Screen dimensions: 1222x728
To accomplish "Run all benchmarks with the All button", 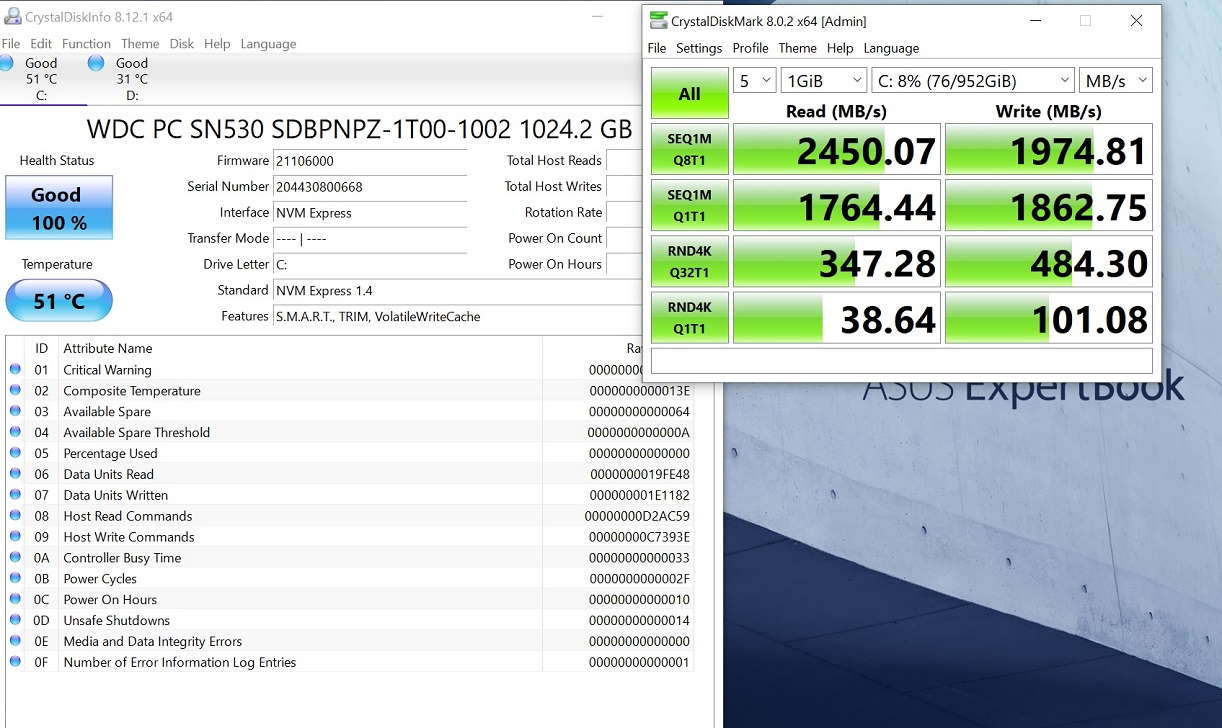I will coord(689,94).
